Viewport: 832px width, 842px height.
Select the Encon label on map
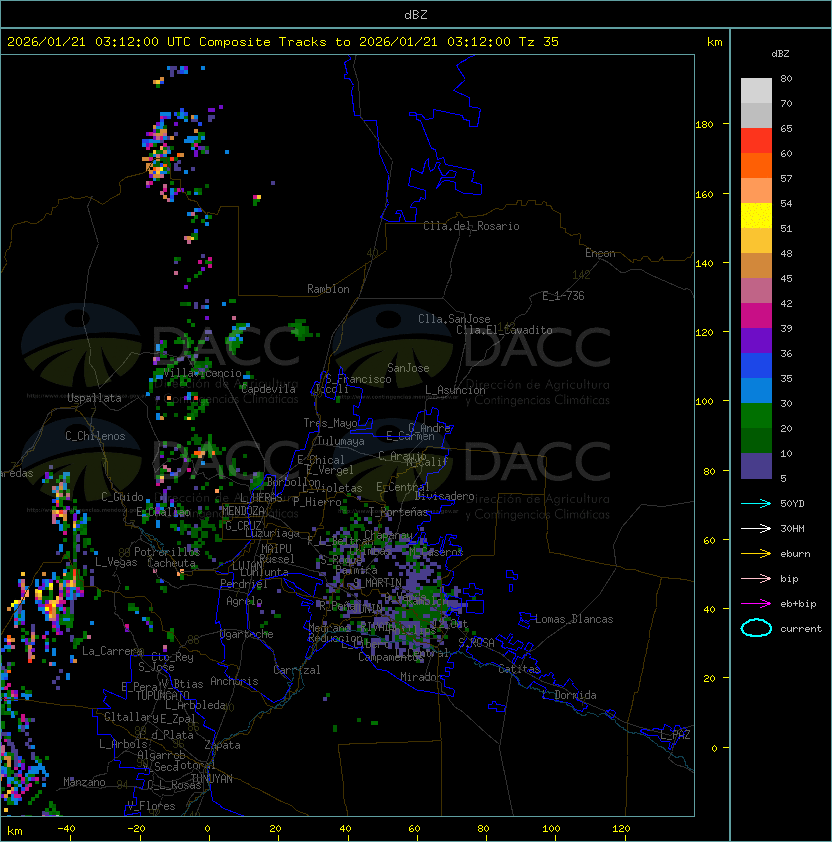(x=600, y=253)
